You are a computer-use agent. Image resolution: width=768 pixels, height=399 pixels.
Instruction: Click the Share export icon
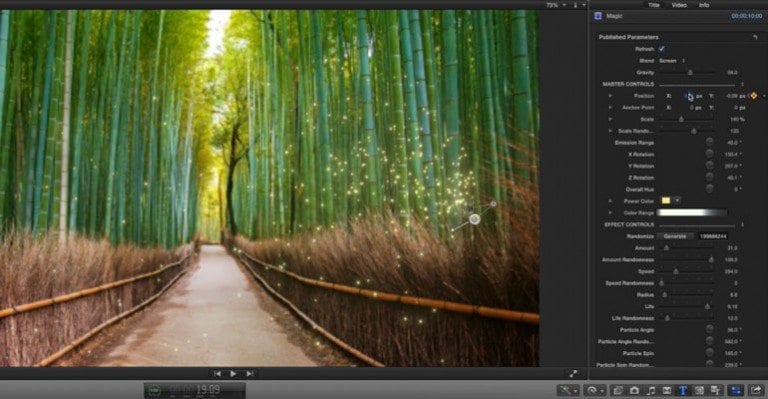(x=756, y=390)
